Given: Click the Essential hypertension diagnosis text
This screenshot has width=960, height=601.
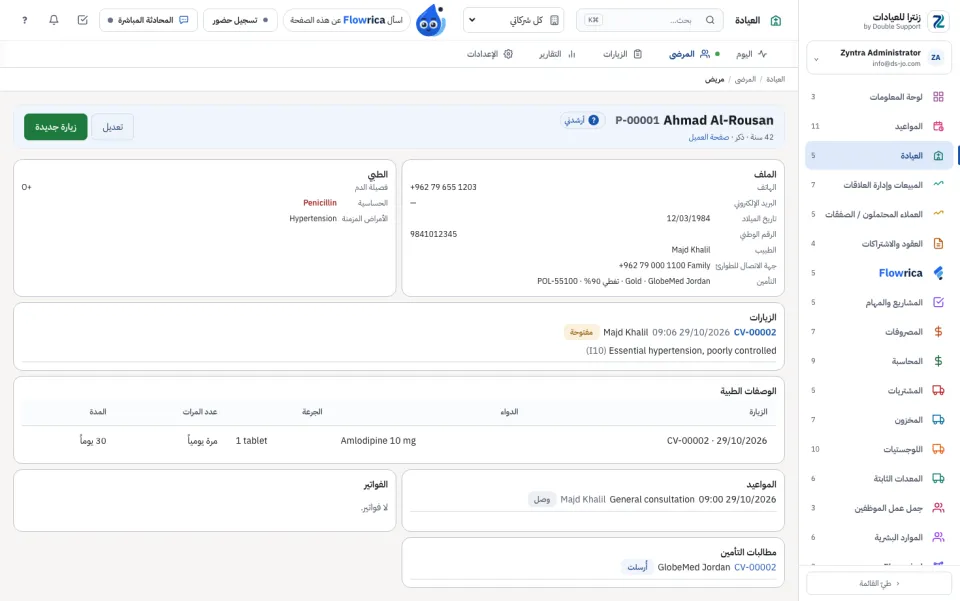Looking at the screenshot, I should pyautogui.click(x=692, y=351).
